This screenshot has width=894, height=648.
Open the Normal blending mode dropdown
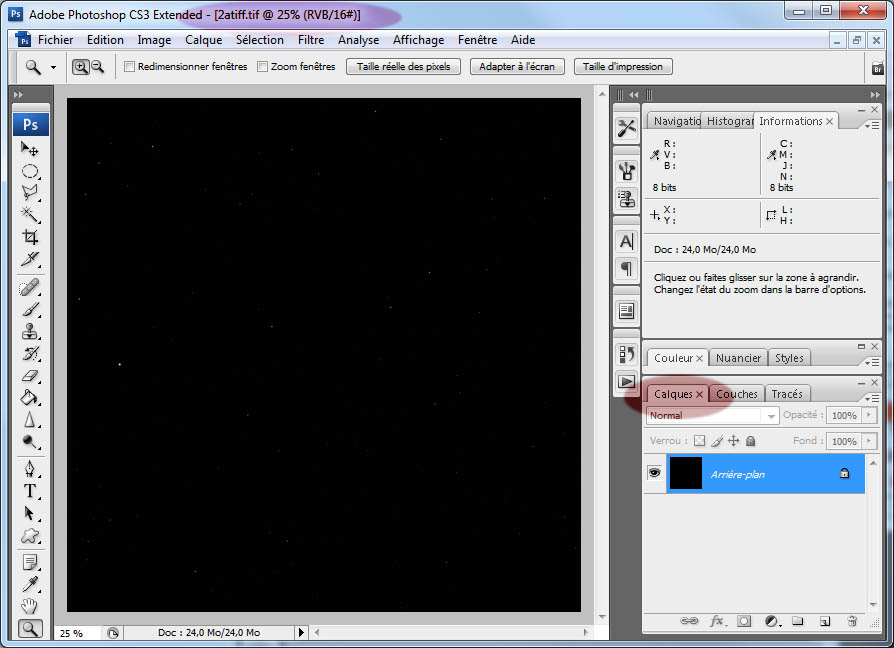[712, 415]
